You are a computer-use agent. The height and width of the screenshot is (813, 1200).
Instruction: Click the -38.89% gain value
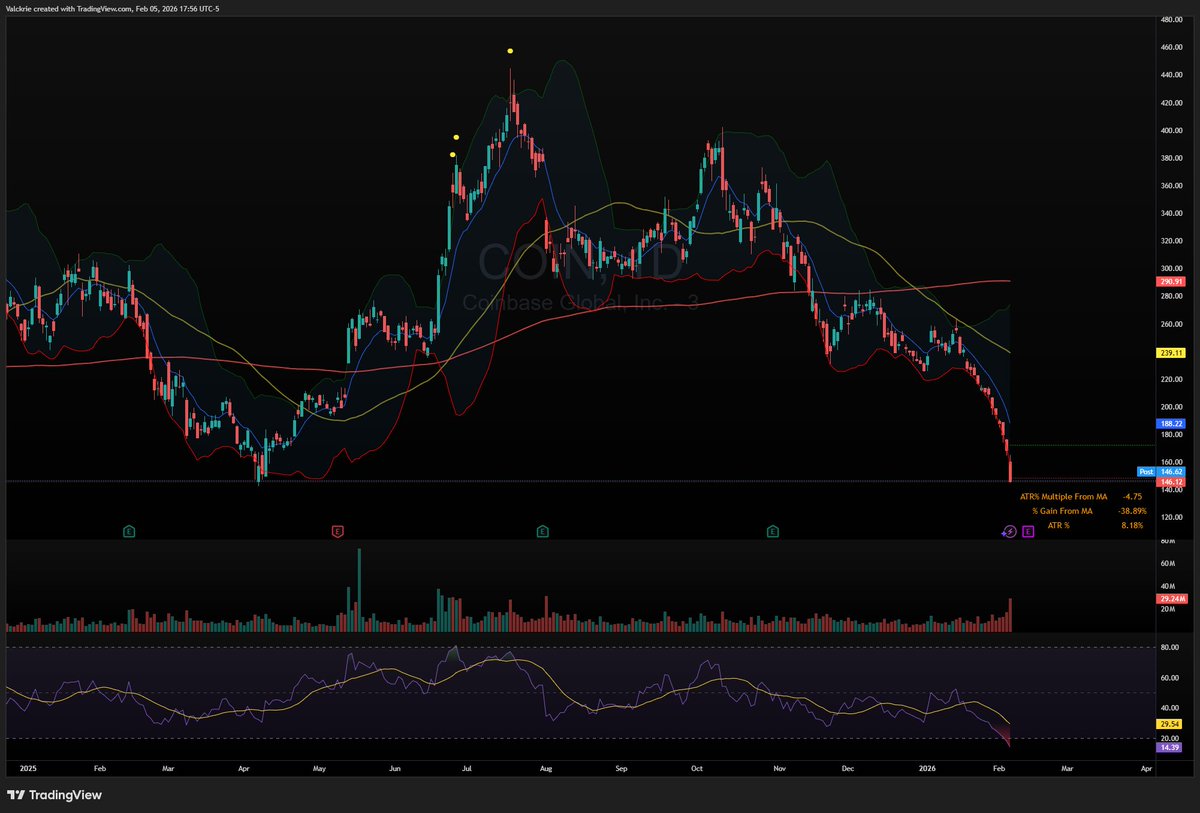click(x=1132, y=511)
